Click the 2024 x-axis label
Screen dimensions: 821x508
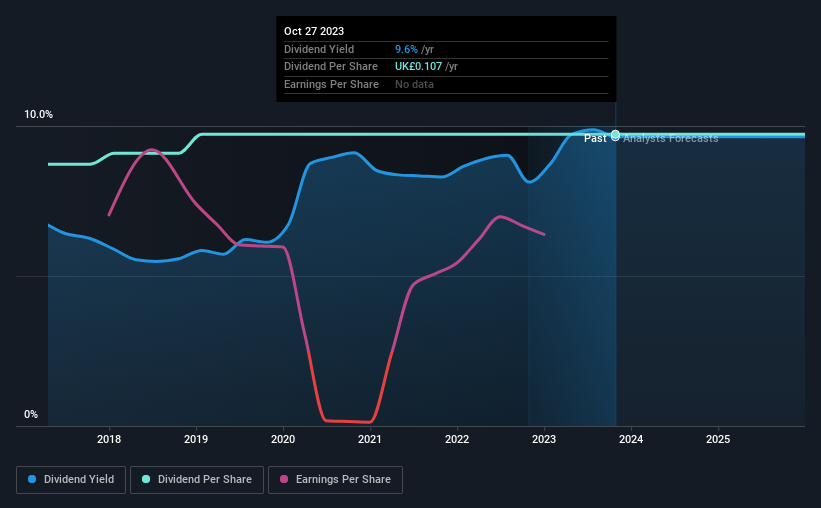point(631,439)
